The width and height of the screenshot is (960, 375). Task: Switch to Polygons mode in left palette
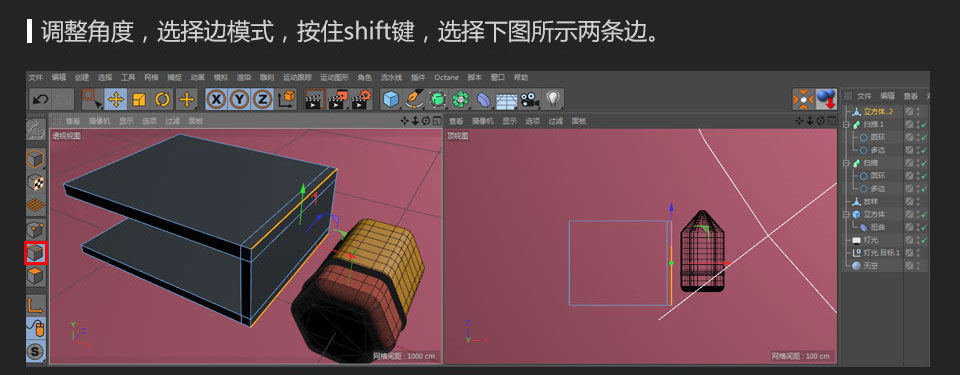pos(36,276)
